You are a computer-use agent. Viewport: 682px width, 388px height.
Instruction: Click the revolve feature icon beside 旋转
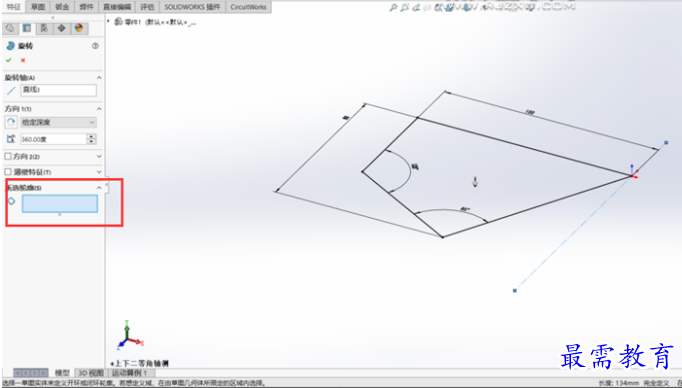tap(10, 46)
